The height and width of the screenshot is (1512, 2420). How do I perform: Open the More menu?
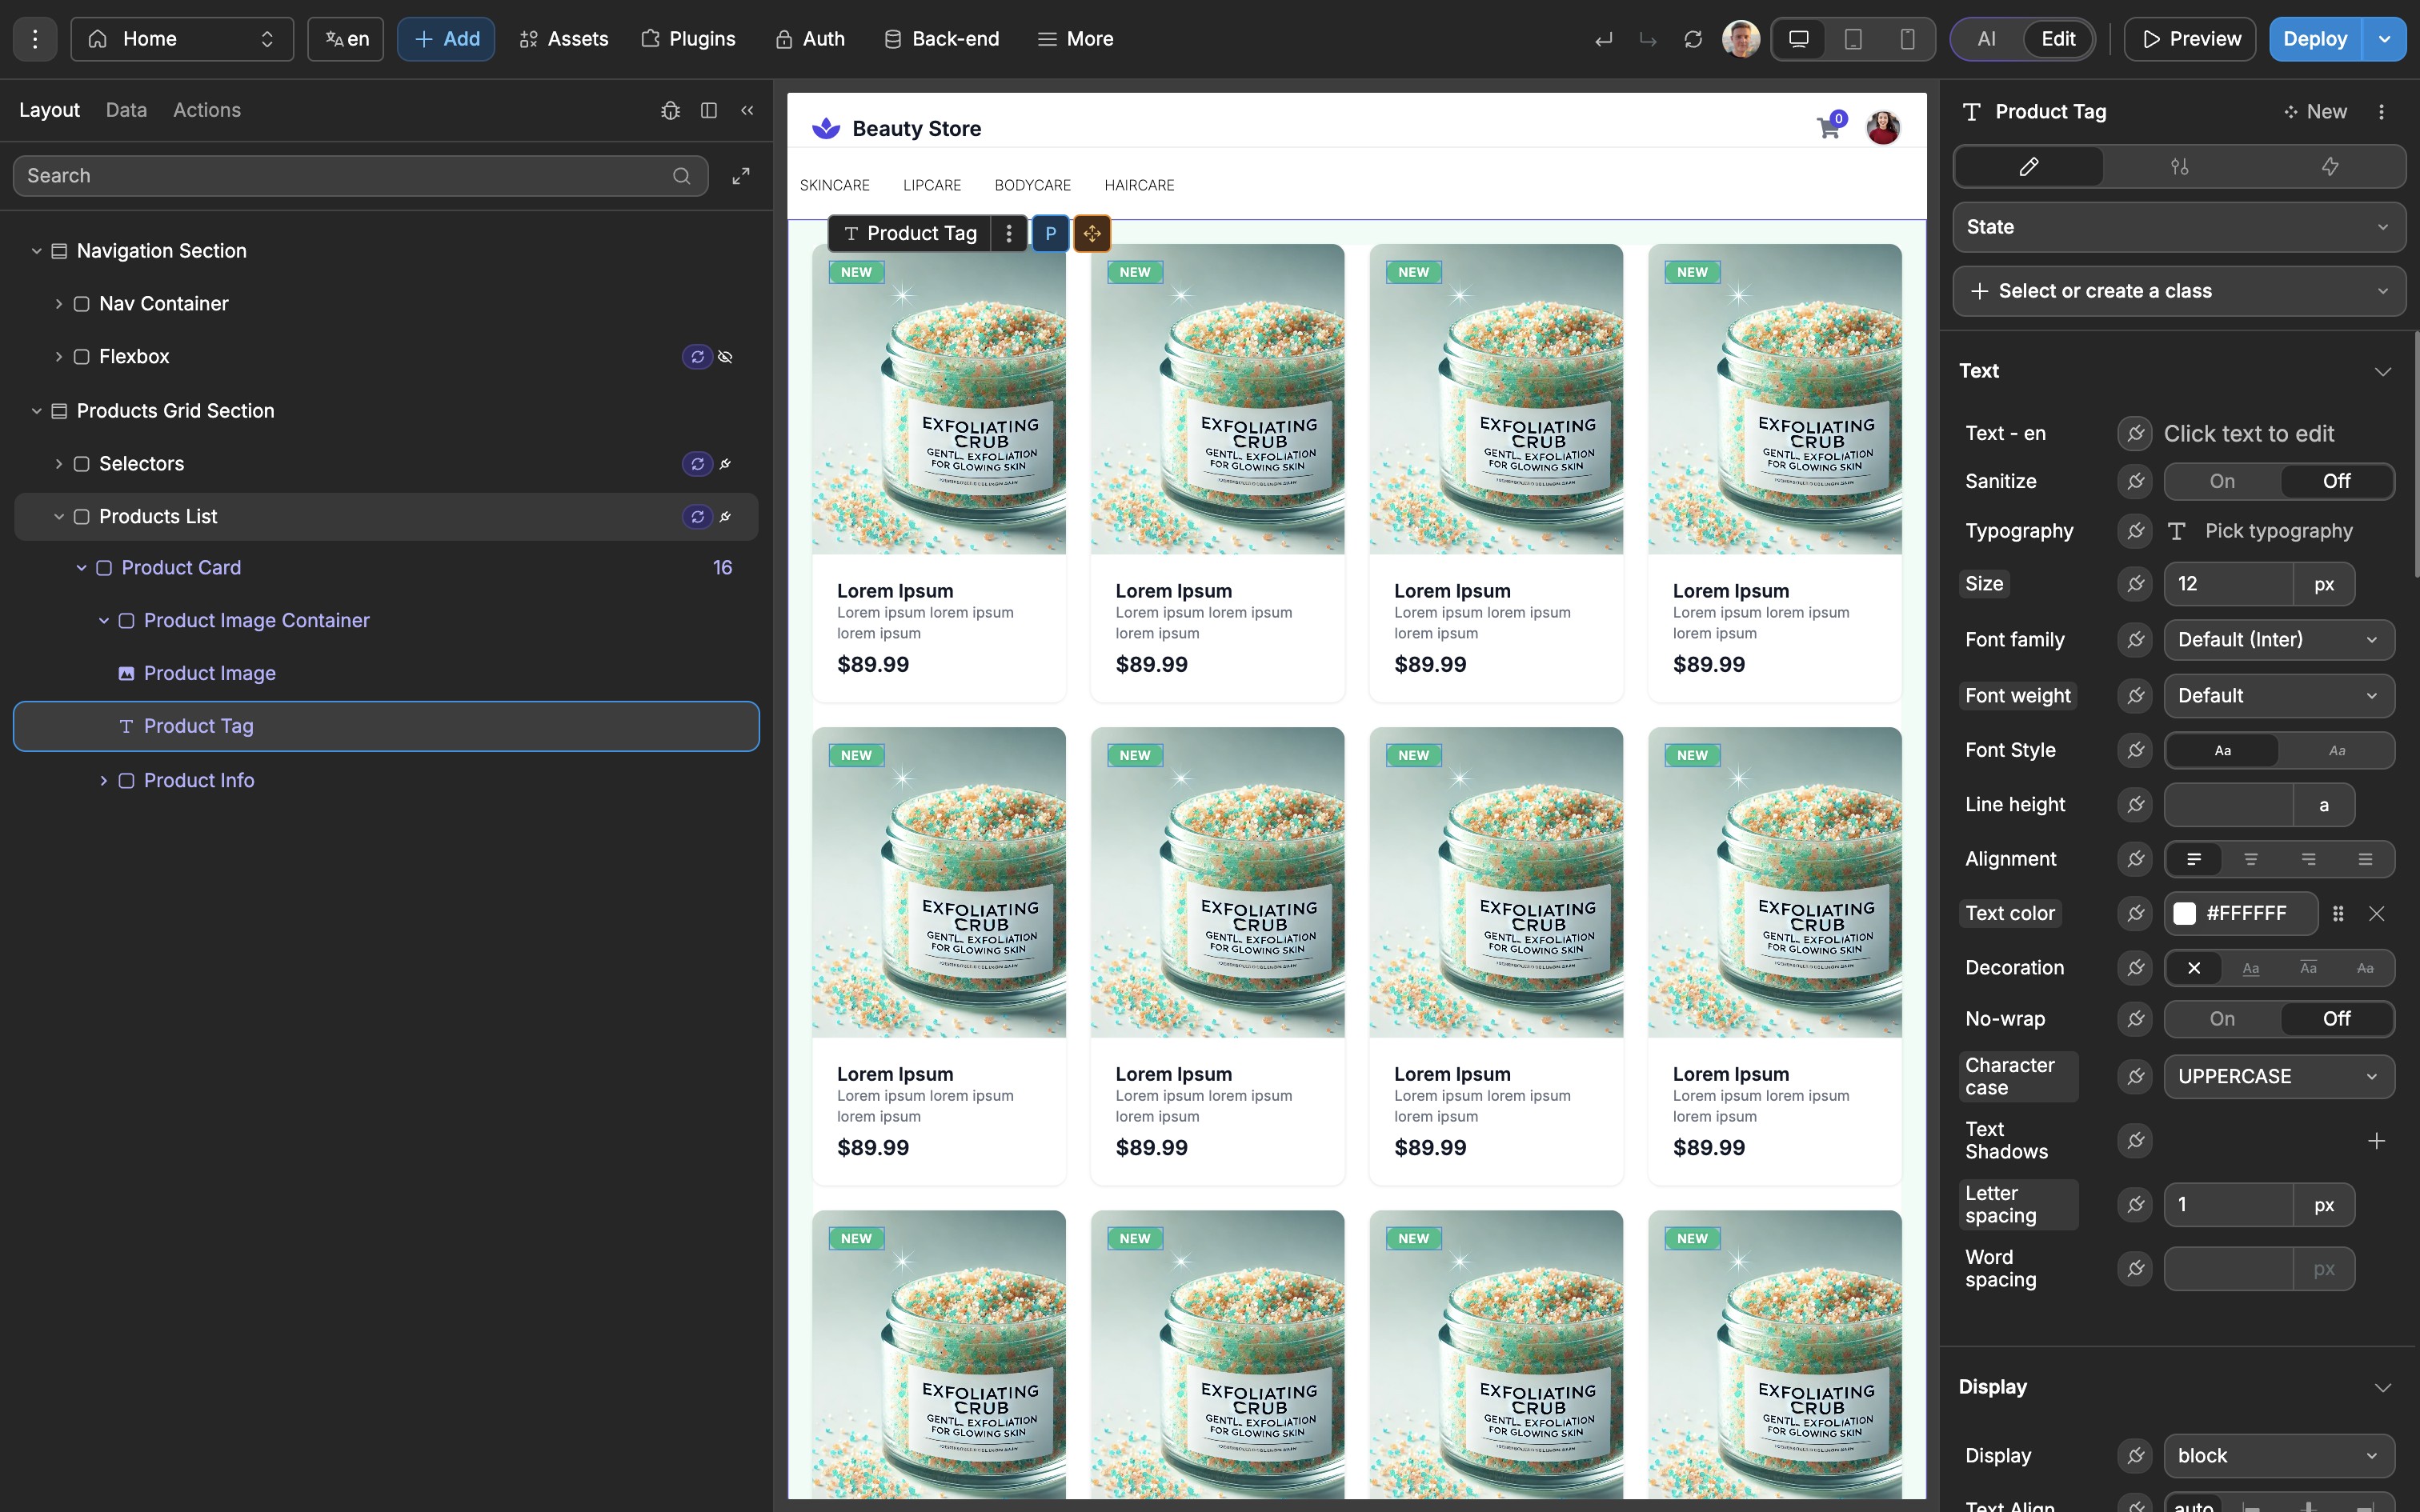coord(1076,39)
